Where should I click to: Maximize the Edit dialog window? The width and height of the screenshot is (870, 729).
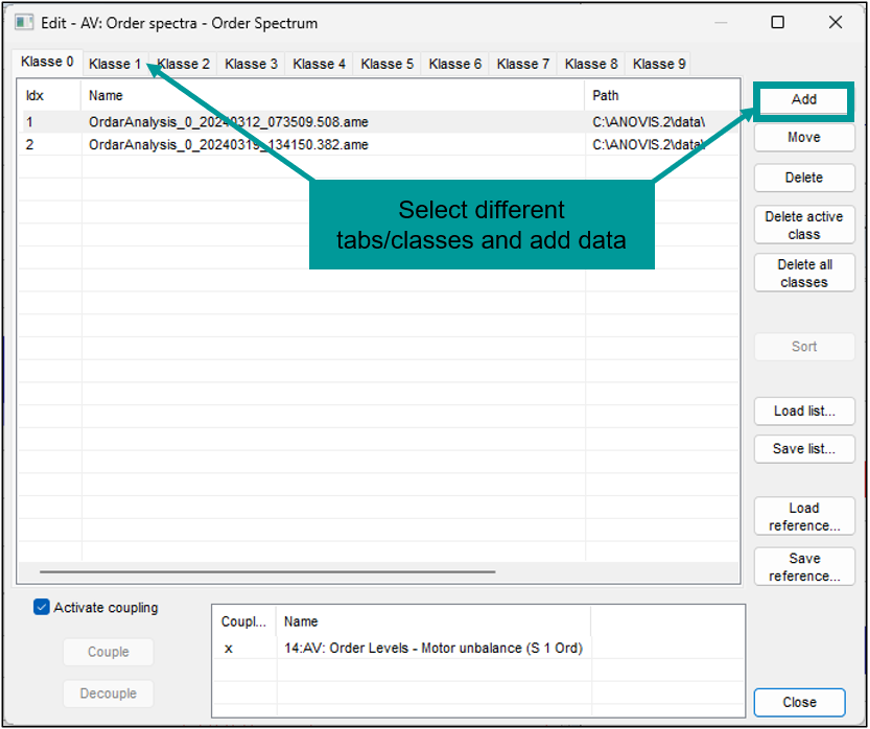[778, 22]
